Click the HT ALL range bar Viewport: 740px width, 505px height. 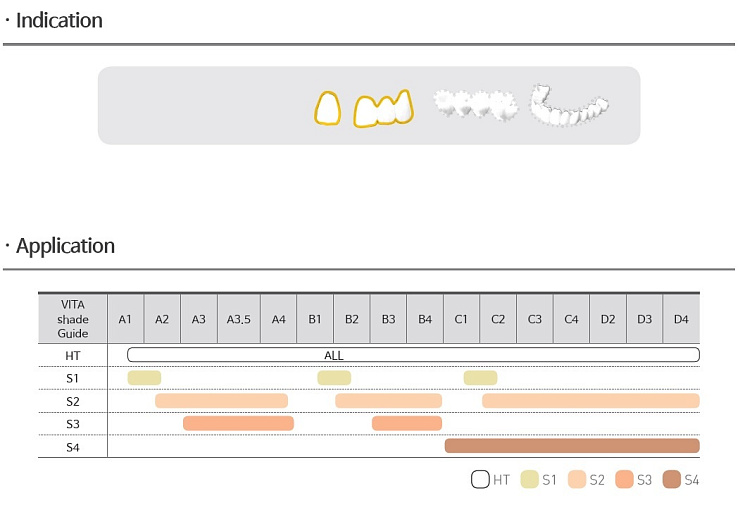pos(413,355)
